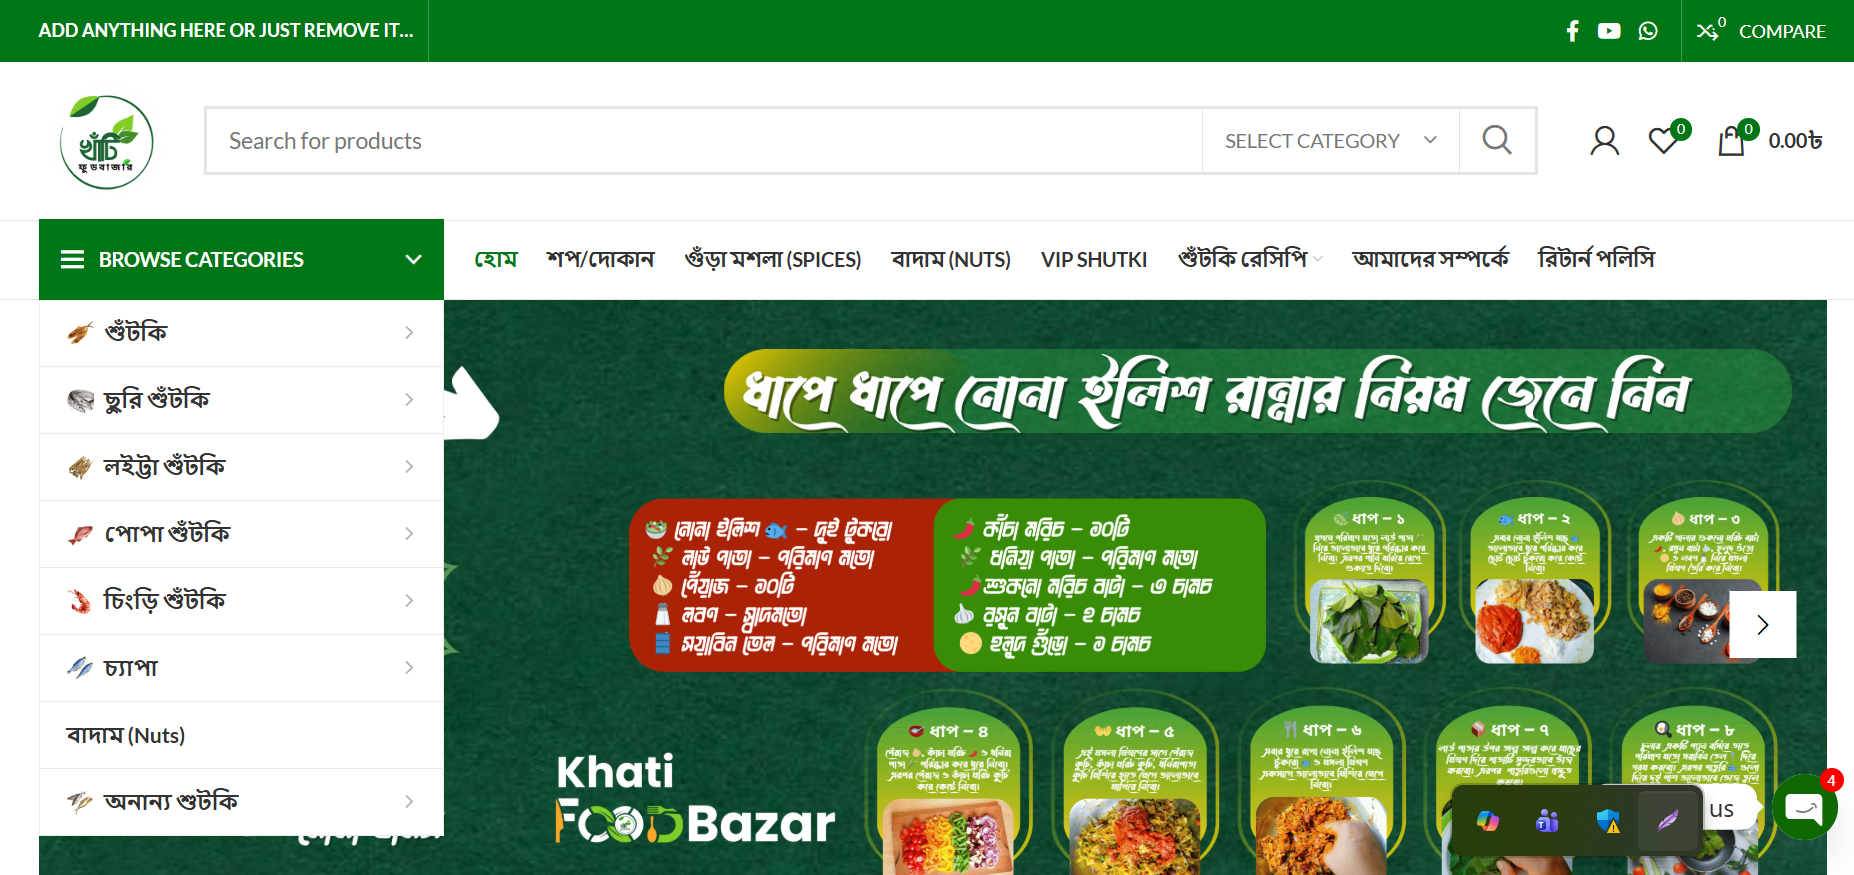The height and width of the screenshot is (875, 1854).
Task: Click the magnifier search button
Action: pos(1497,141)
